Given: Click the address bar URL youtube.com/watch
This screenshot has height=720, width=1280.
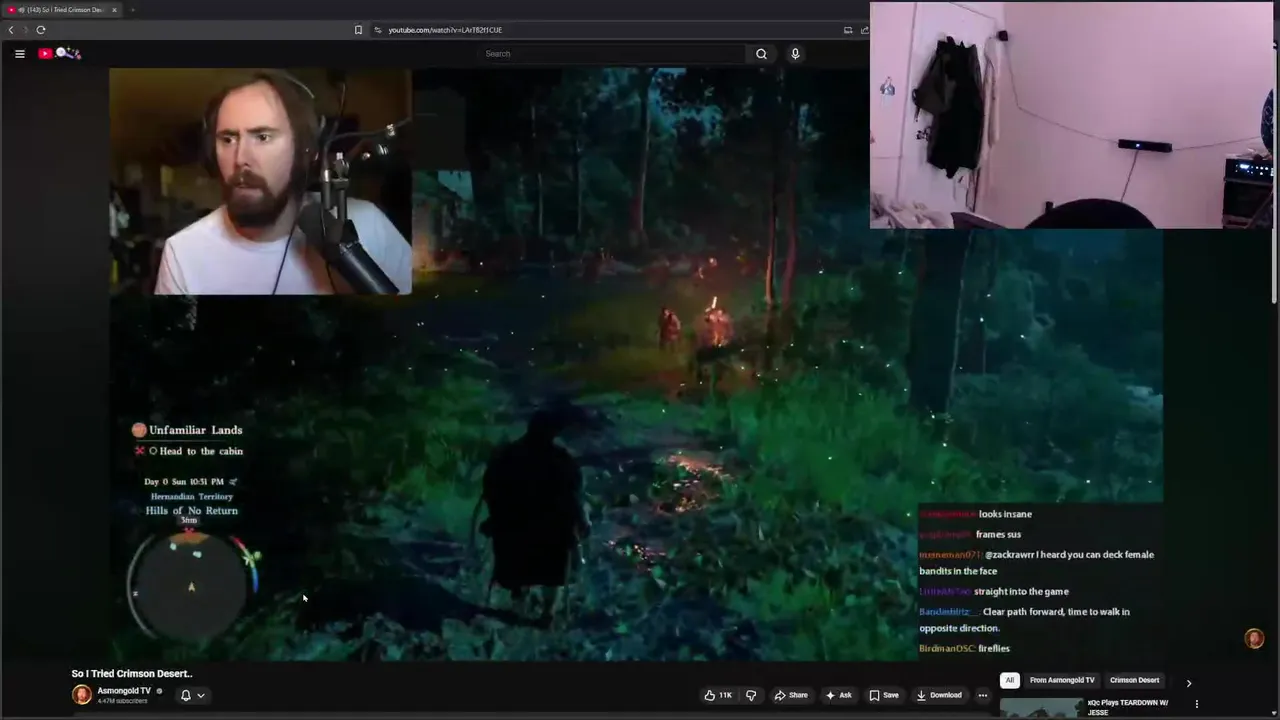Looking at the screenshot, I should click(x=445, y=30).
